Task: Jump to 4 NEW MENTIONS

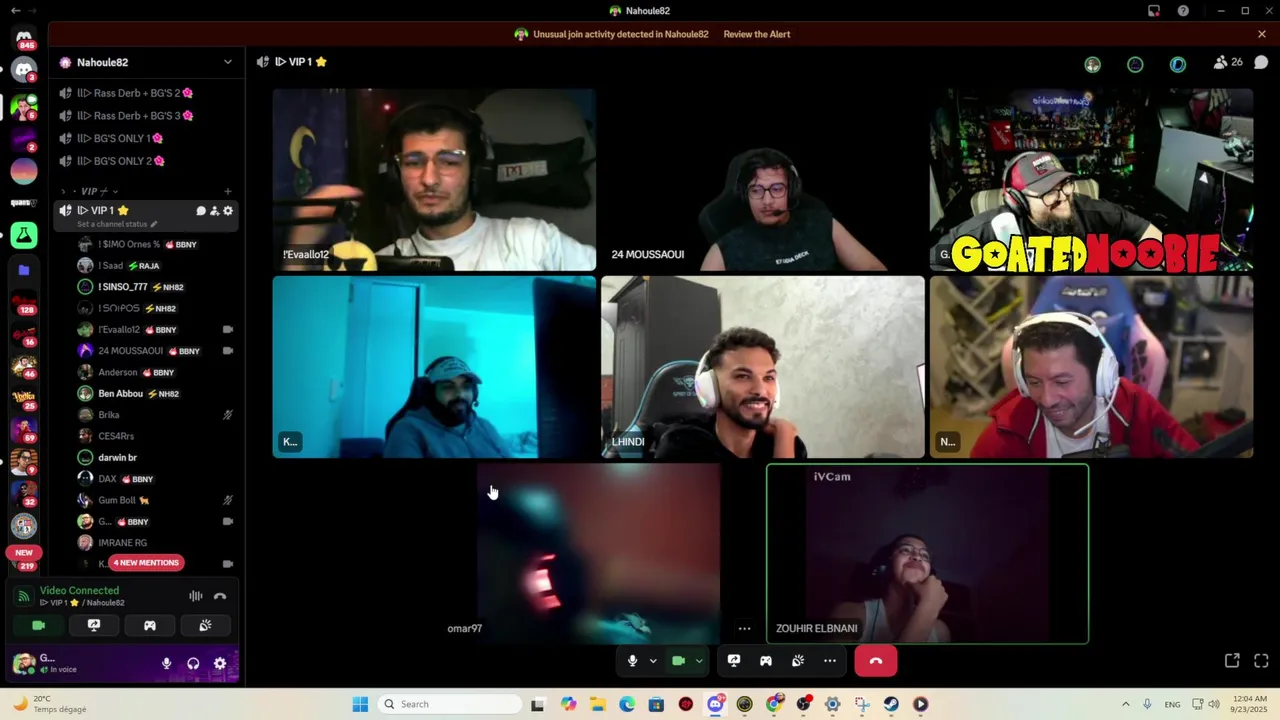Action: click(x=146, y=563)
